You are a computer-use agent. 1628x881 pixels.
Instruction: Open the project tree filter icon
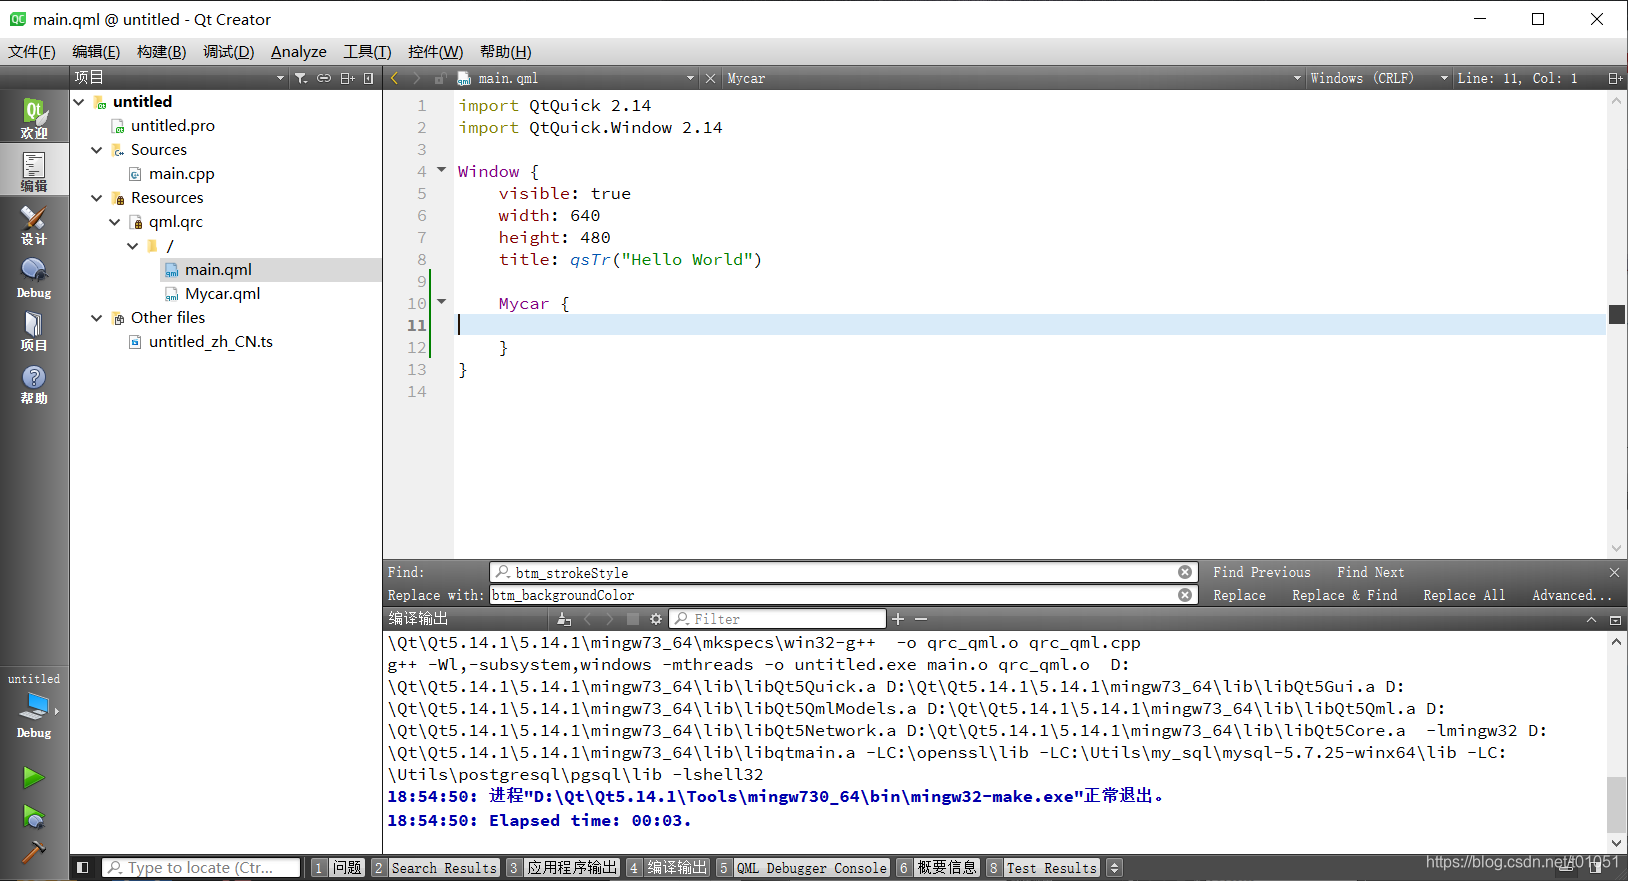(x=301, y=78)
